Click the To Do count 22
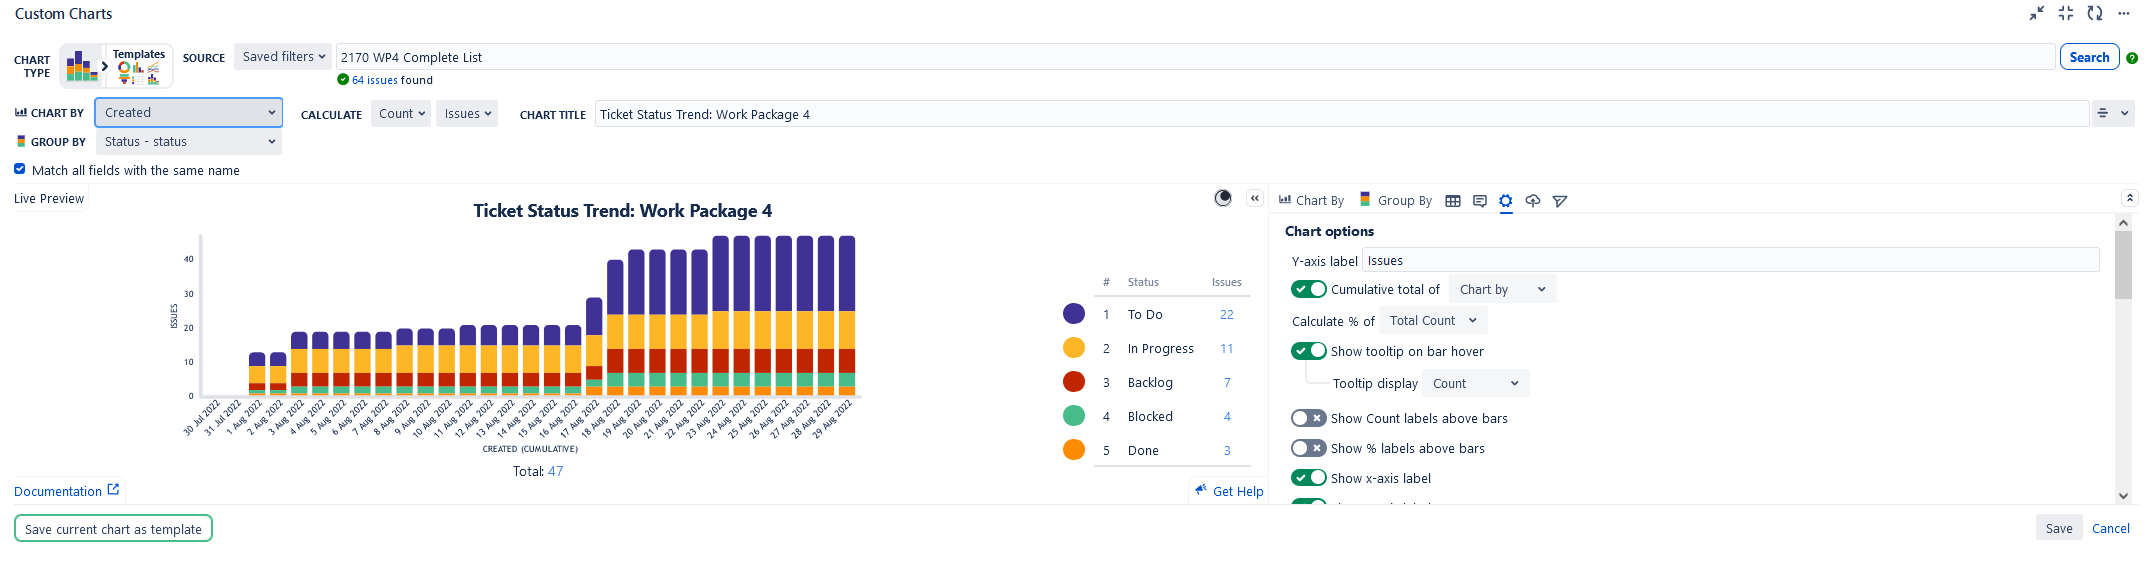This screenshot has height=564, width=2148. pyautogui.click(x=1226, y=314)
